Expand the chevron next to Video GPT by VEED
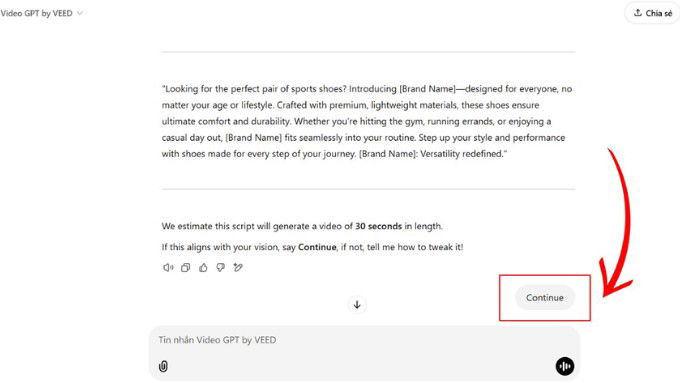680x383 pixels. (x=80, y=13)
